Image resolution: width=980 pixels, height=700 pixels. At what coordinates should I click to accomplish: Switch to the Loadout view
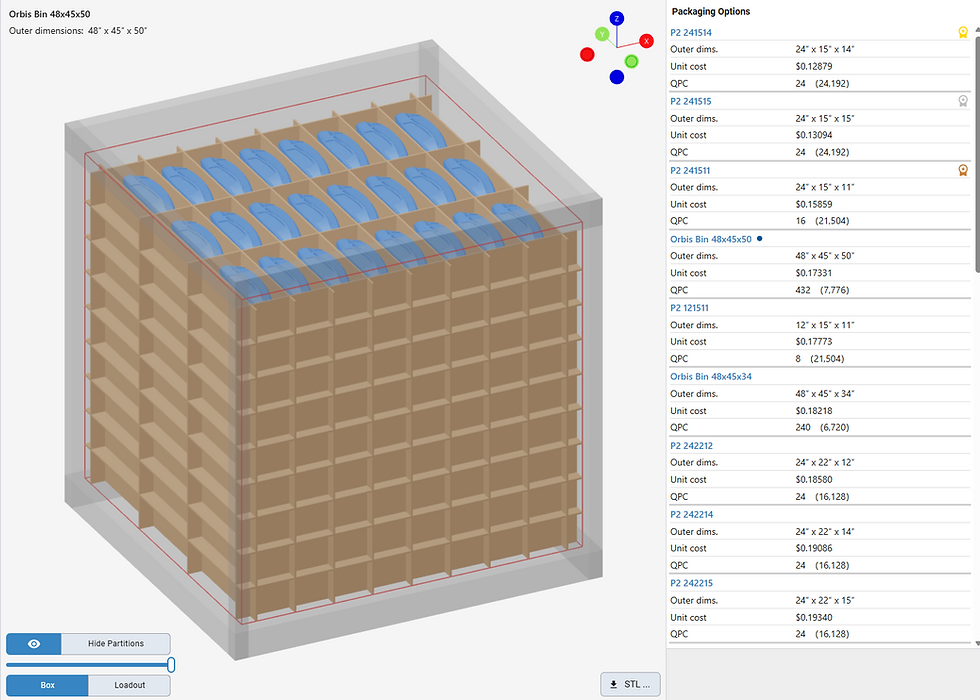pyautogui.click(x=128, y=685)
